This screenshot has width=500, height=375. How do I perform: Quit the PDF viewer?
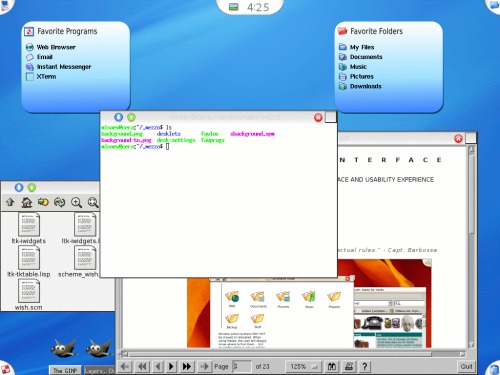(x=466, y=367)
